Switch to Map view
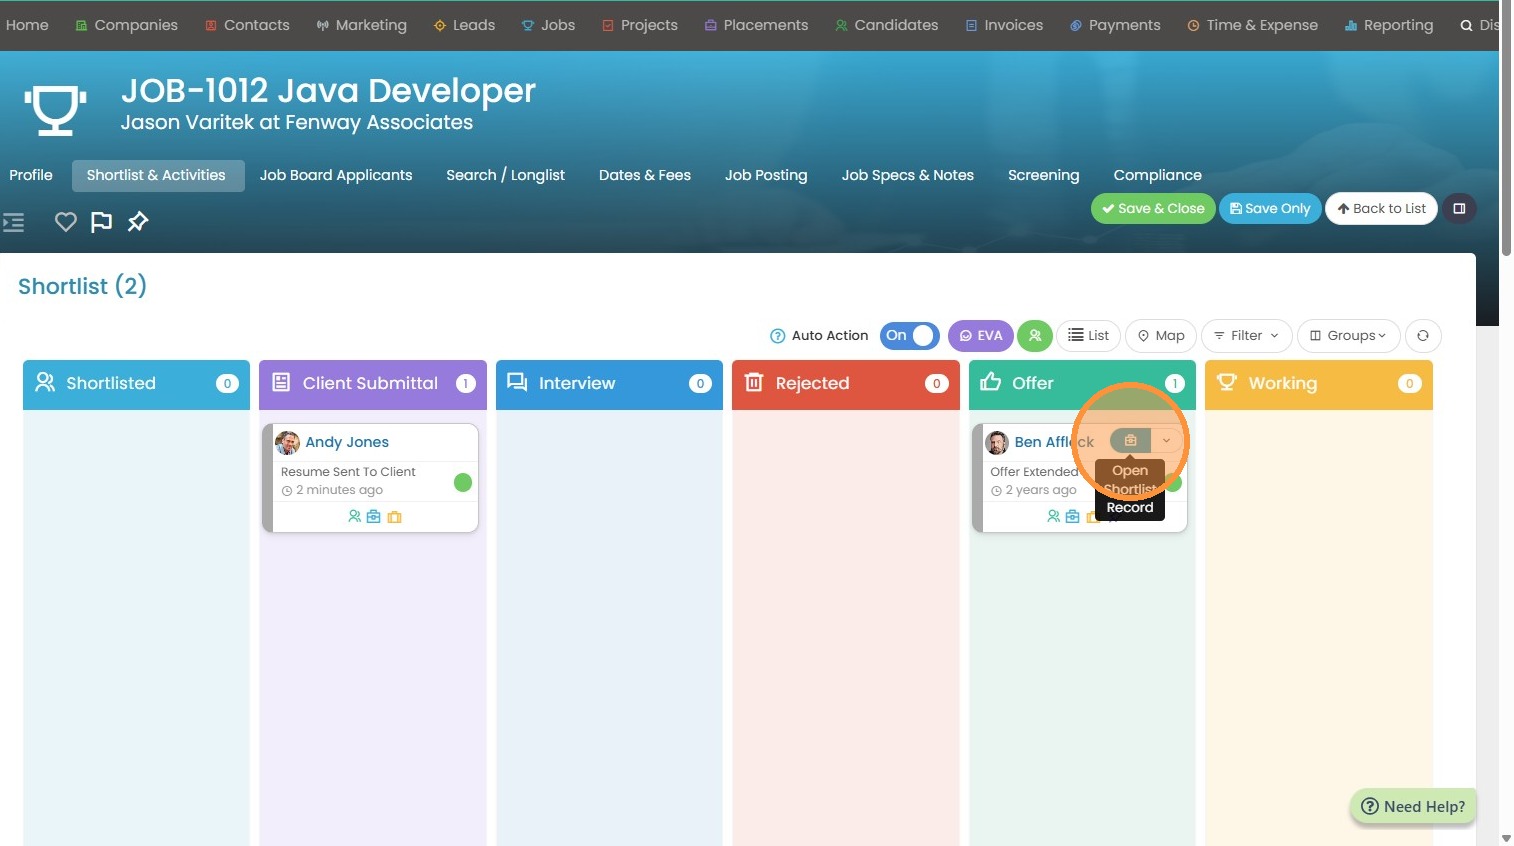The width and height of the screenshot is (1514, 846). pyautogui.click(x=1161, y=336)
